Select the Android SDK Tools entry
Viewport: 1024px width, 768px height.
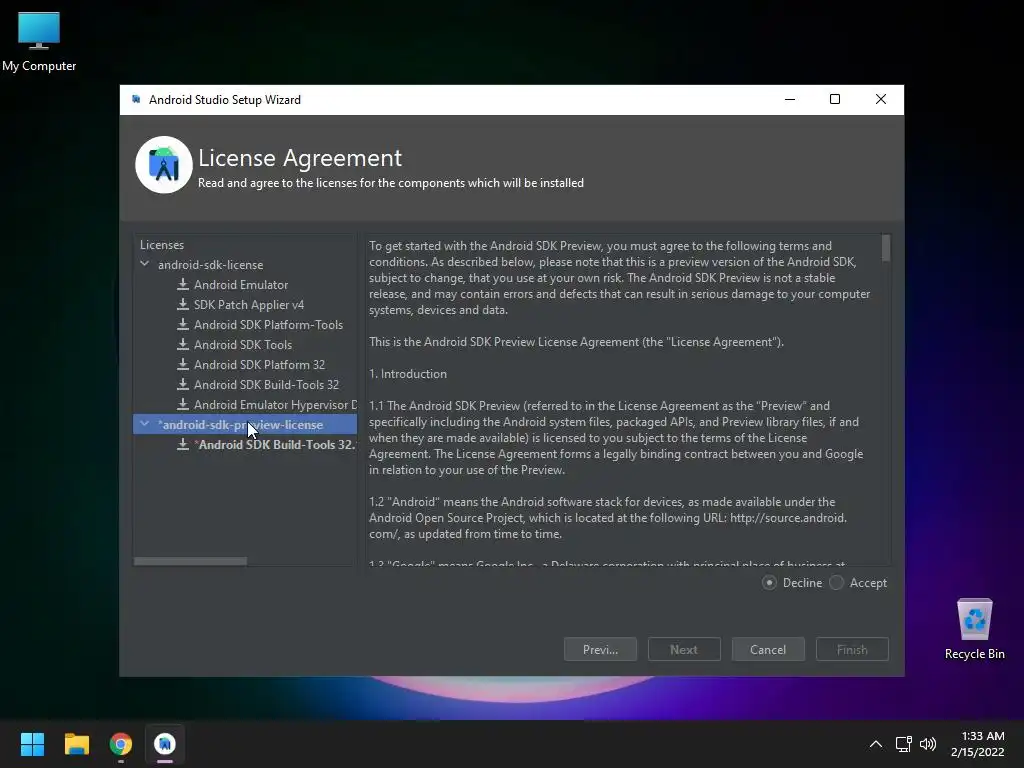(x=243, y=344)
